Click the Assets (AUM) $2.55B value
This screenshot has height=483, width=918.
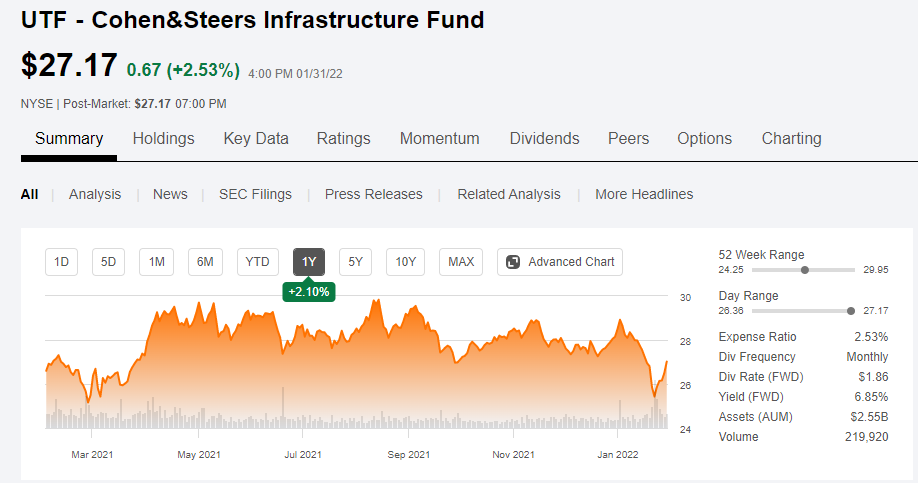pos(869,417)
